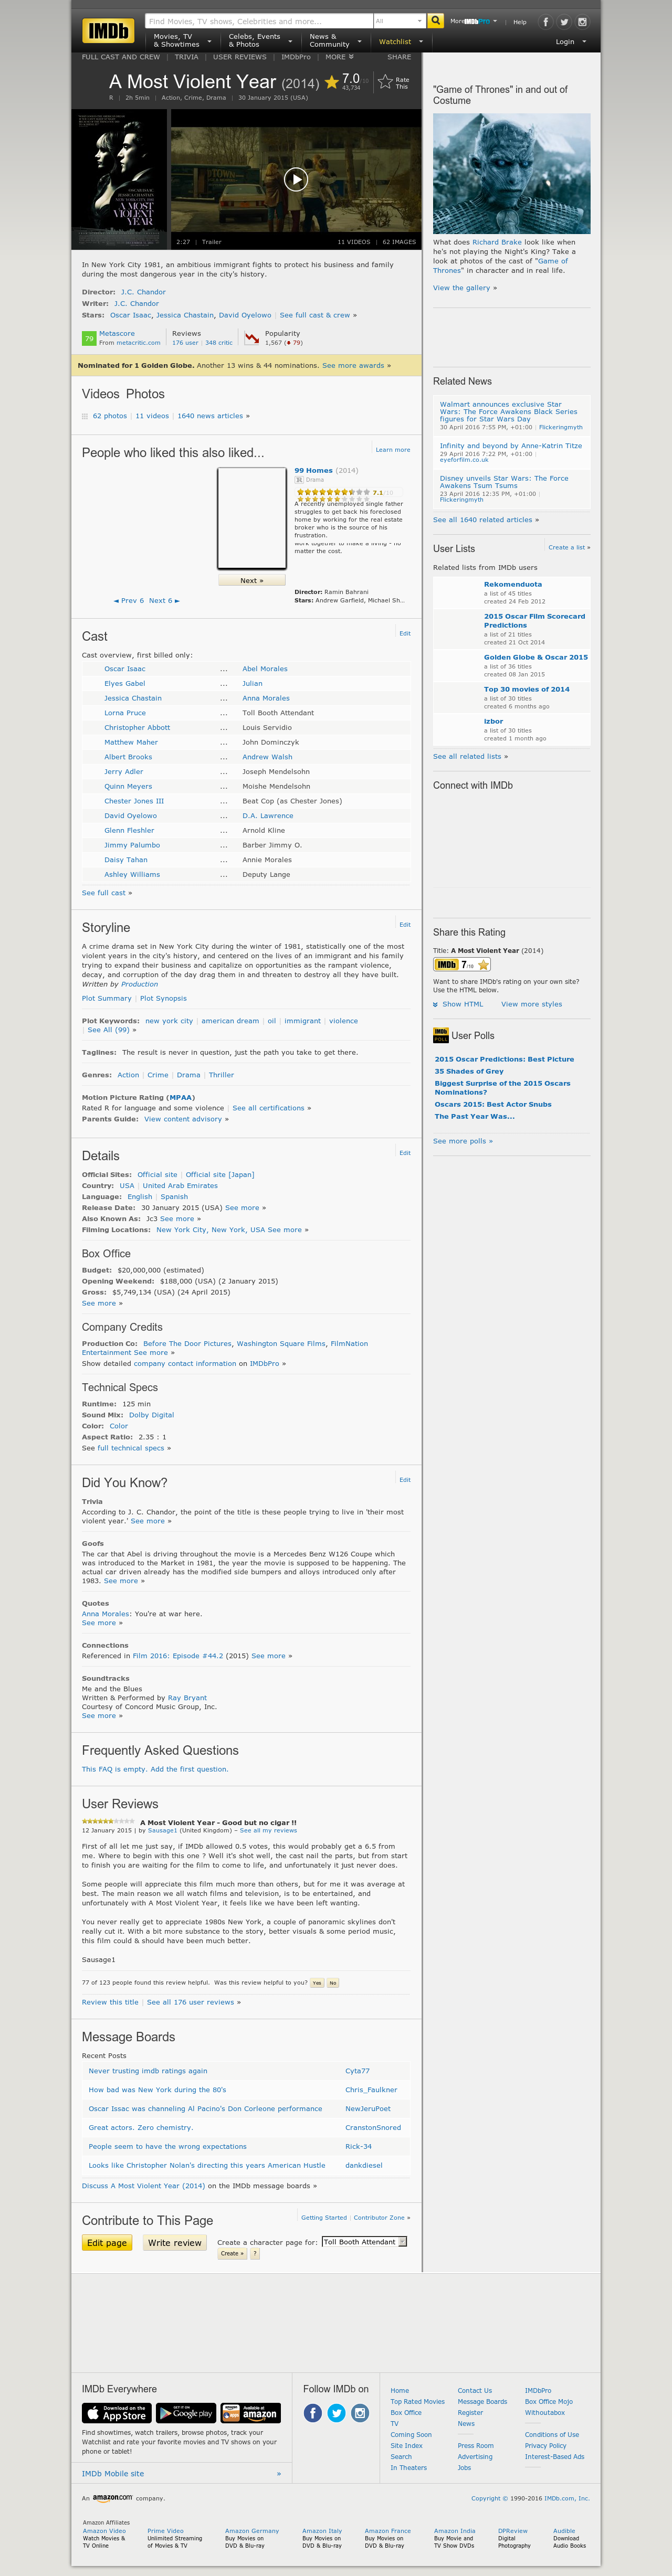Click the Rate This star

click(385, 82)
